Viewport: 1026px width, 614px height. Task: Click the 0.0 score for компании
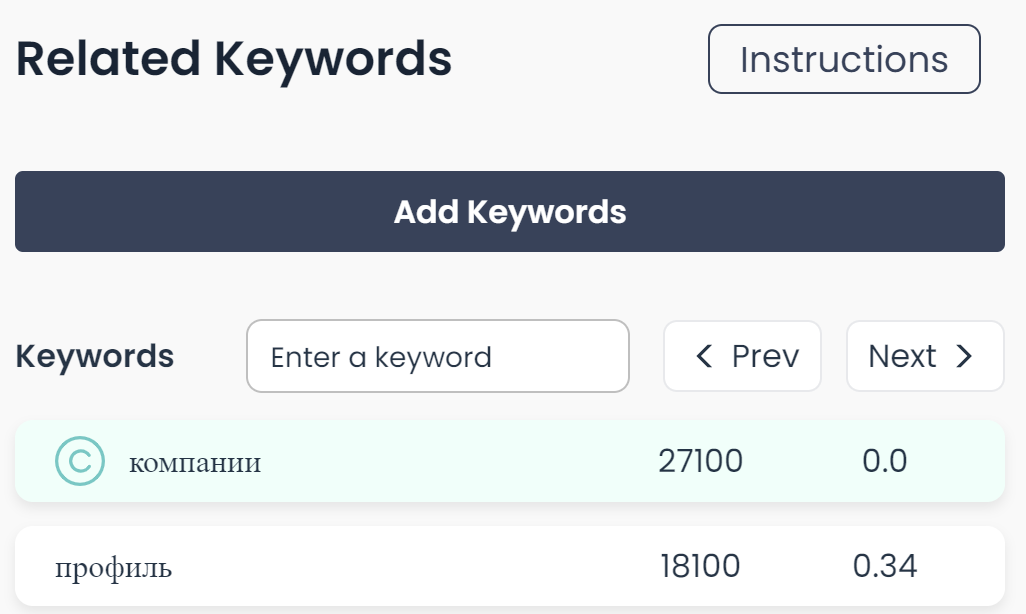click(x=884, y=461)
